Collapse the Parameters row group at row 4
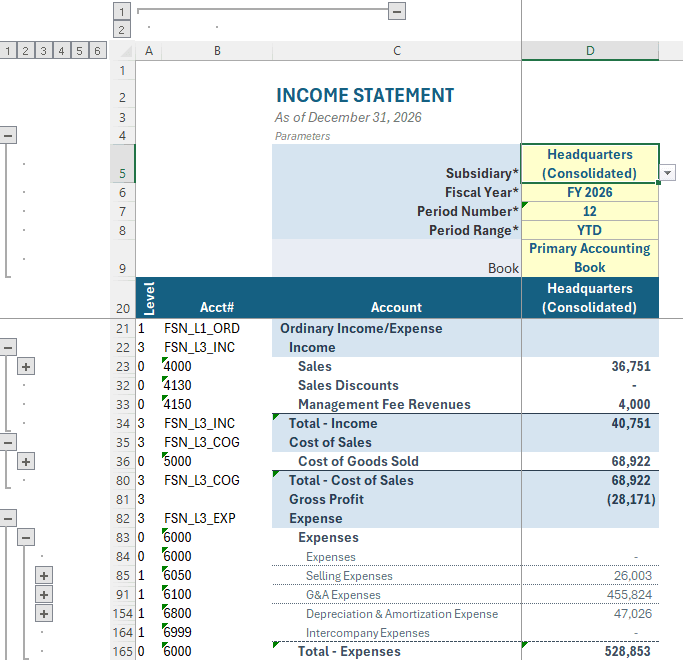Image resolution: width=683 pixels, height=660 pixels. point(8,135)
